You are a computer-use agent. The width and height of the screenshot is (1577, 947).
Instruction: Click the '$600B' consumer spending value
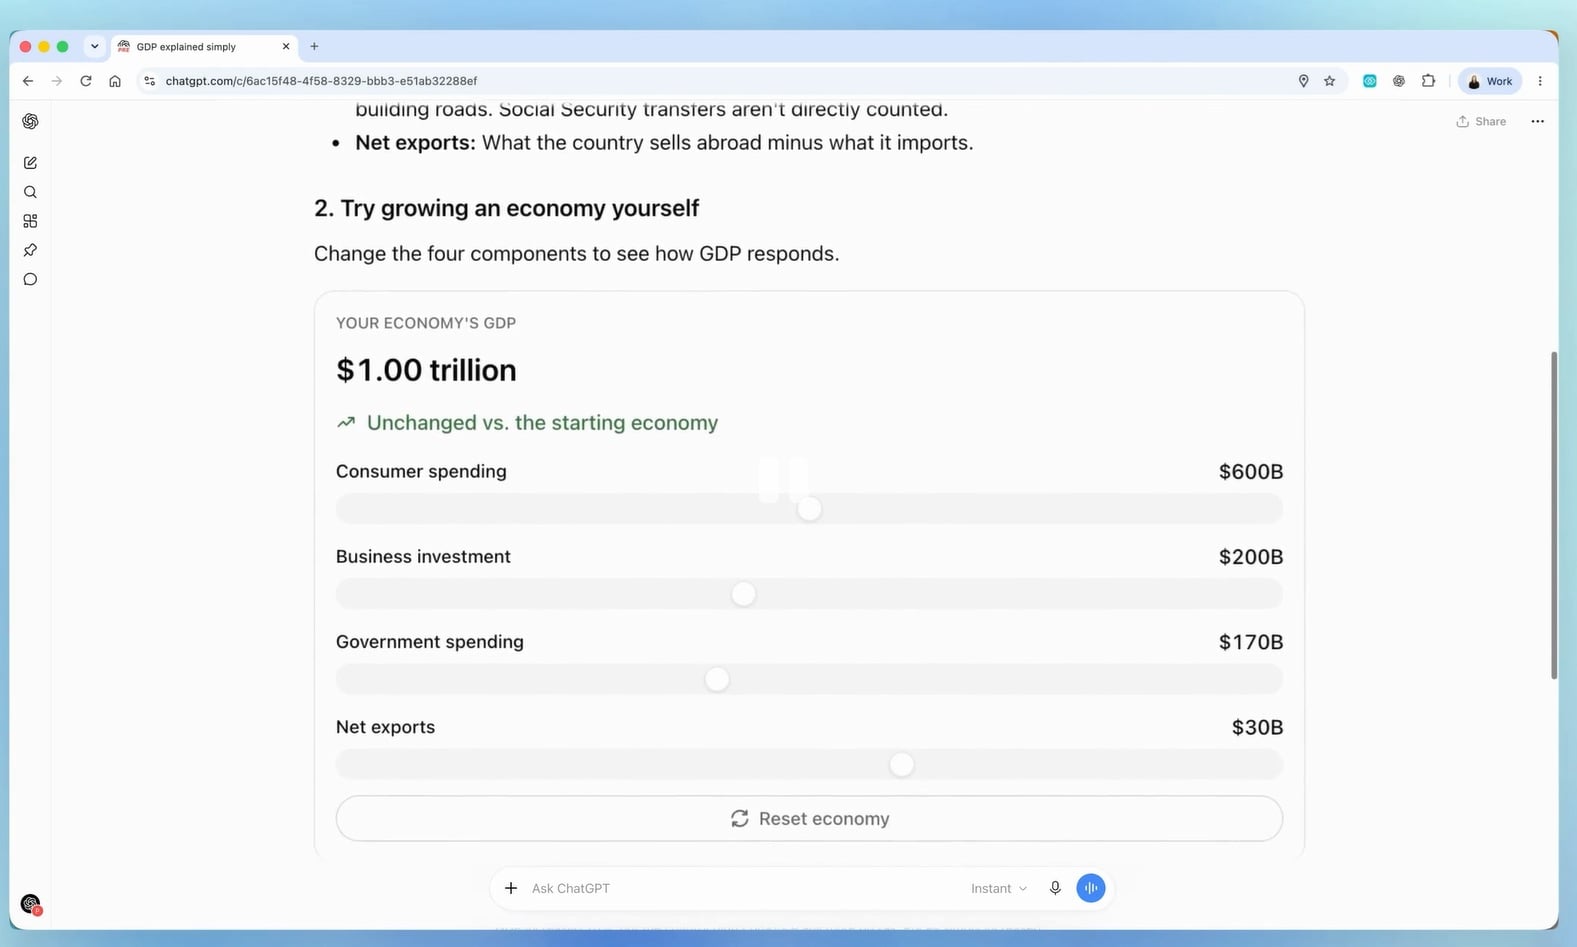click(x=1250, y=472)
